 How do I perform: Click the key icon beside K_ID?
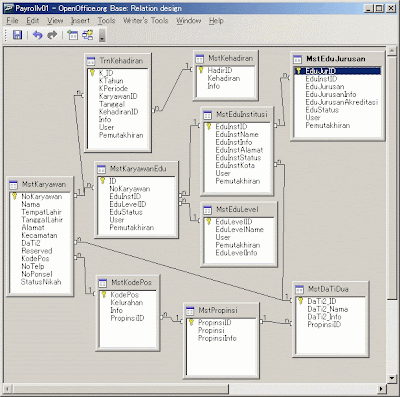pos(93,73)
